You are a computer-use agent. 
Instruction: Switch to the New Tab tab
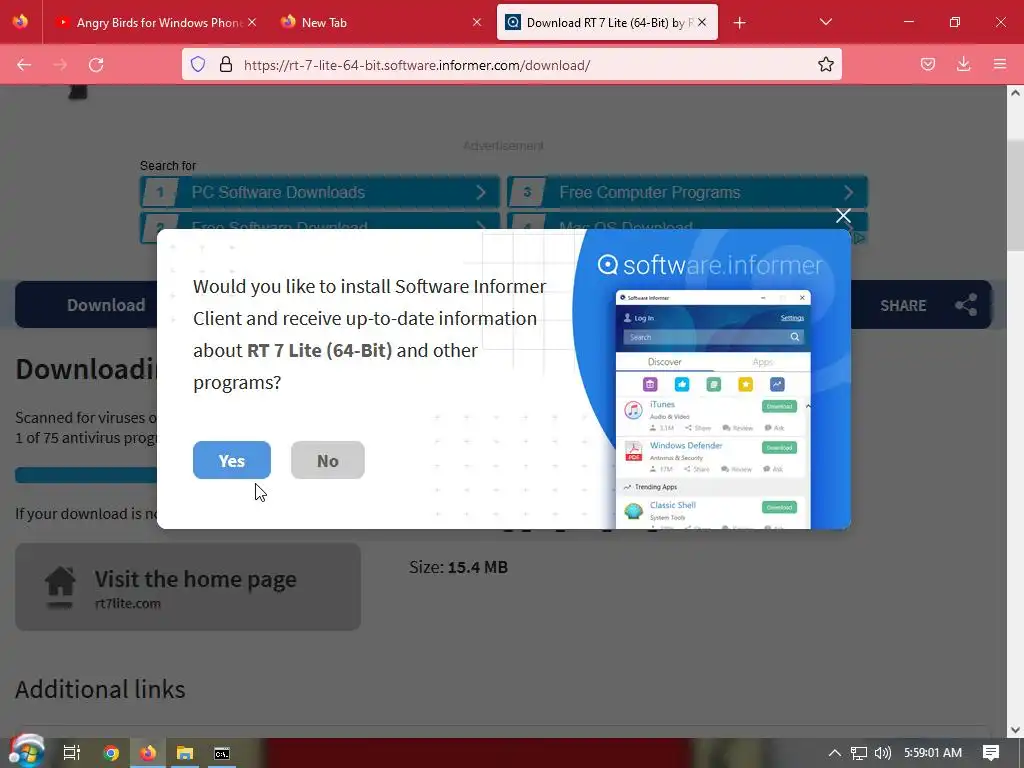tap(380, 23)
